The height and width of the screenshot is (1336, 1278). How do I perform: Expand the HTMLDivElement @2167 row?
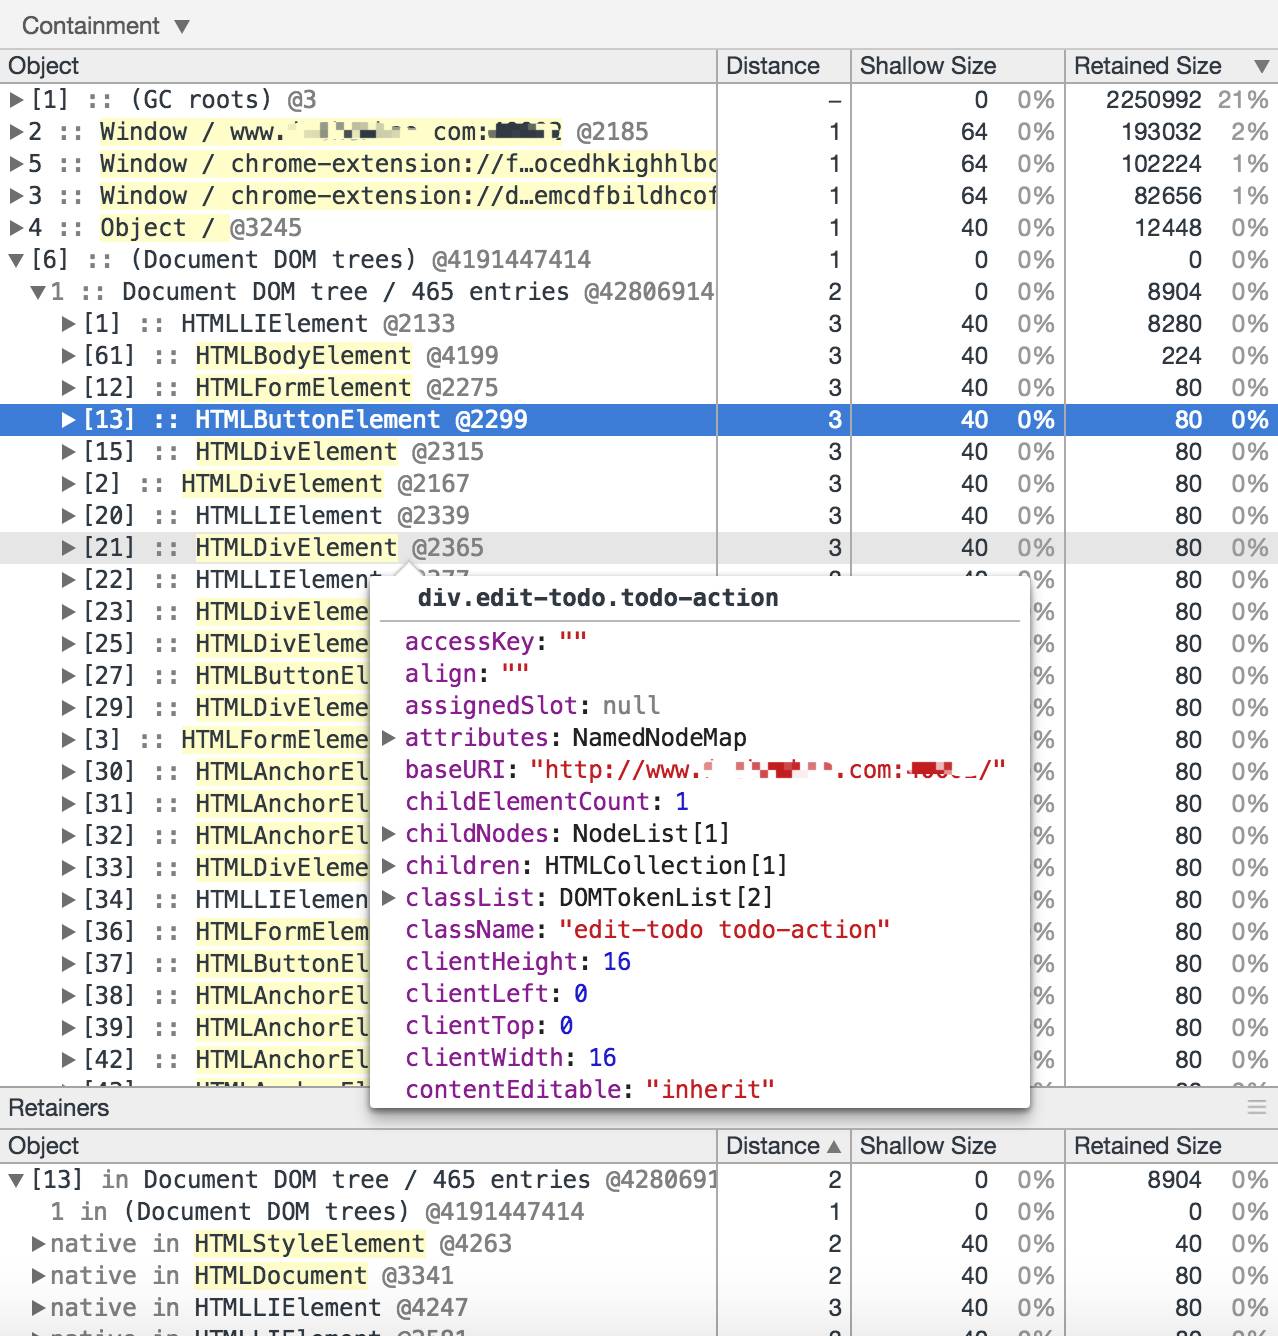68,484
